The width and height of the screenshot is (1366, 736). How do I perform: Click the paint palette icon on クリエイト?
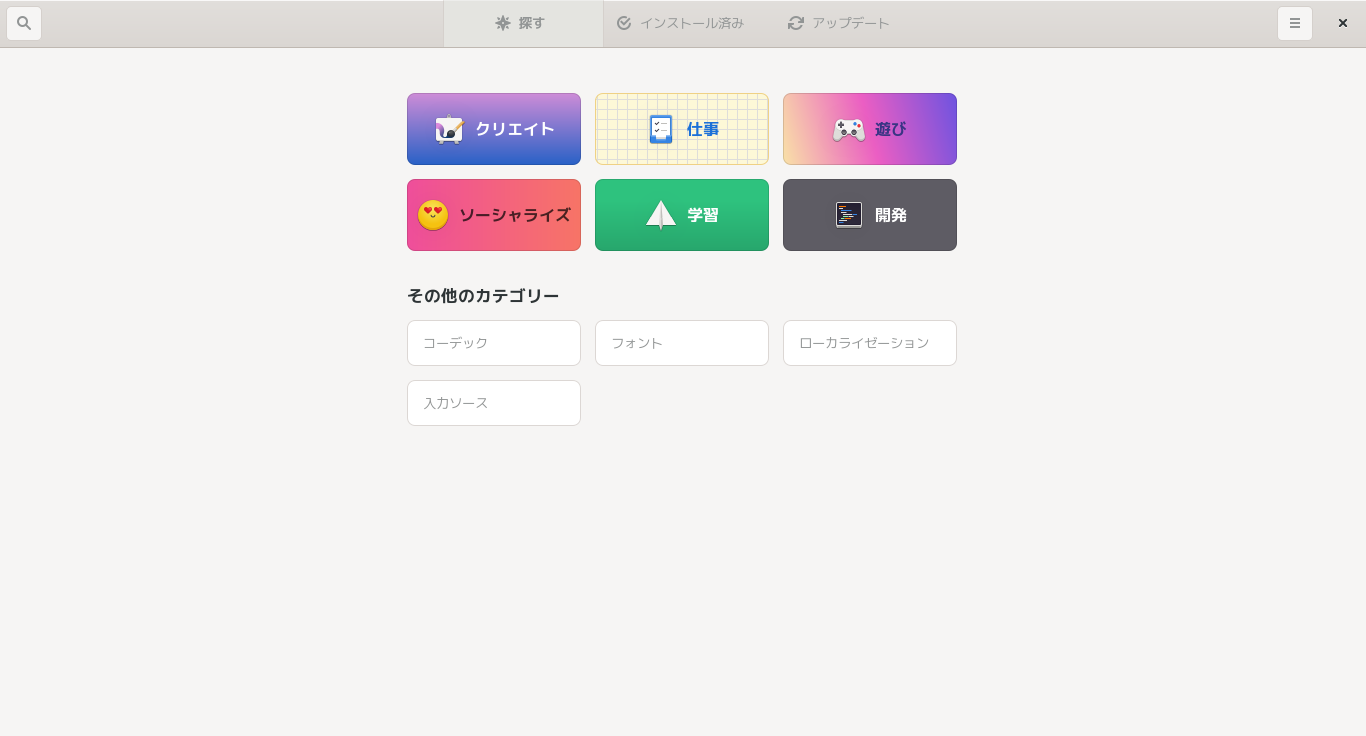[x=450, y=129]
